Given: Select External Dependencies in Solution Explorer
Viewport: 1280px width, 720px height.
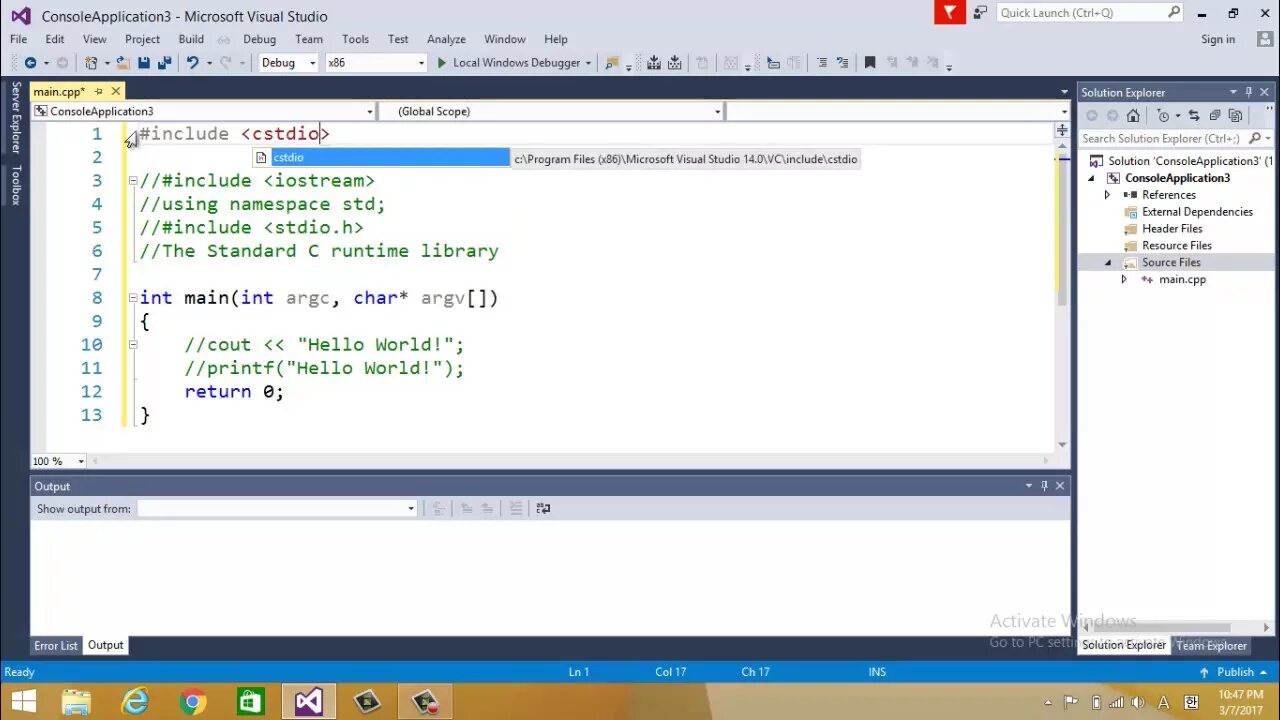Looking at the screenshot, I should point(1197,212).
